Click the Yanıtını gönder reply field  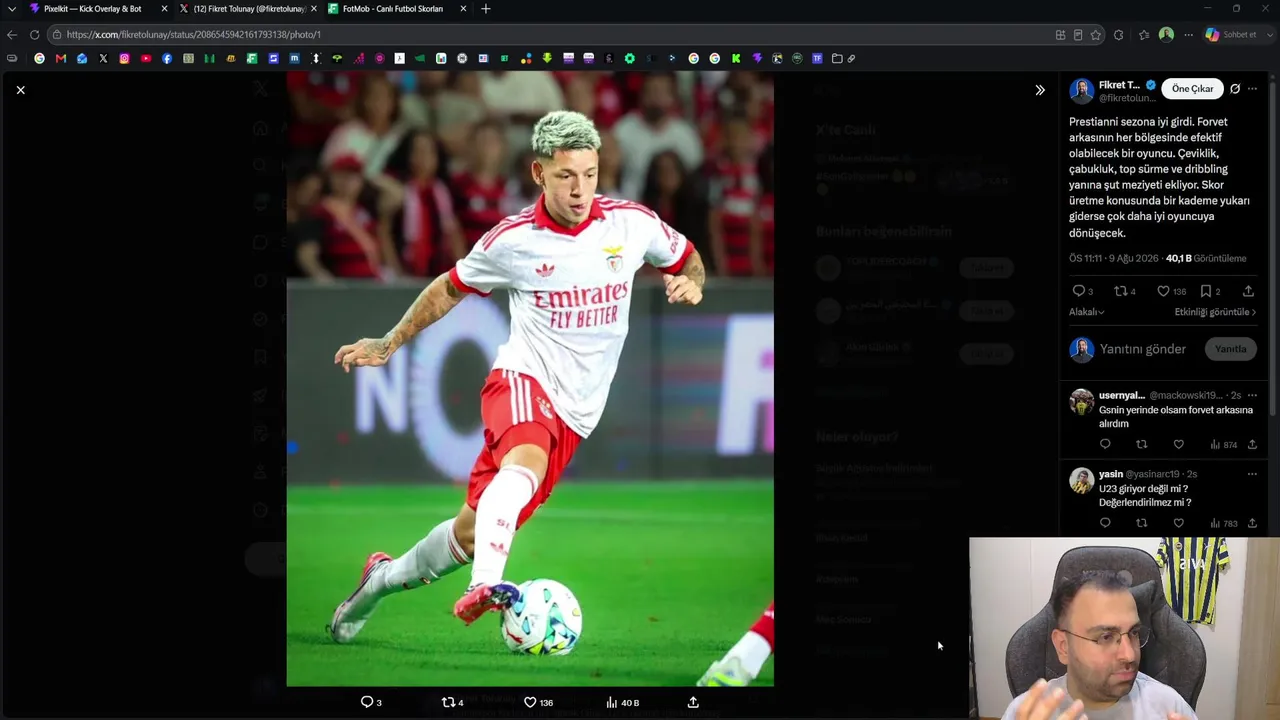click(1143, 349)
